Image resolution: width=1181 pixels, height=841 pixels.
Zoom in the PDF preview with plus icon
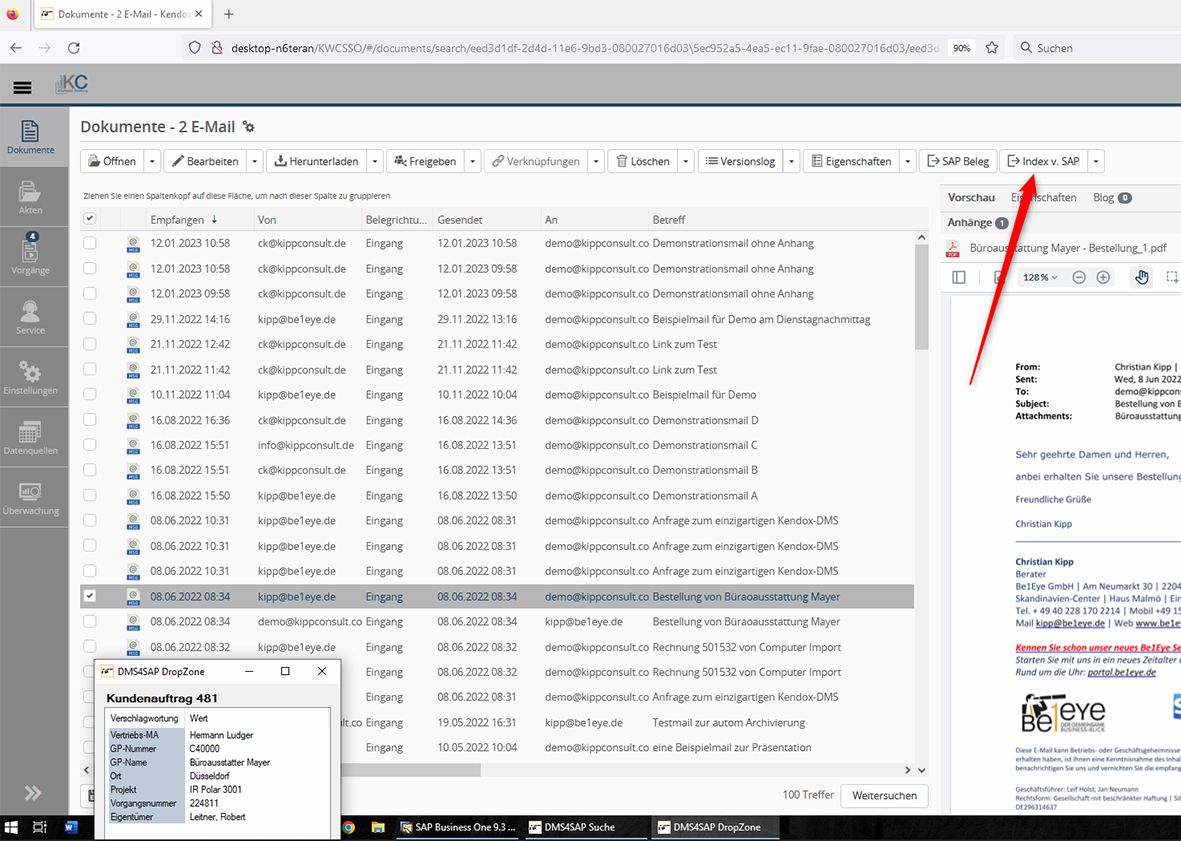(1103, 277)
